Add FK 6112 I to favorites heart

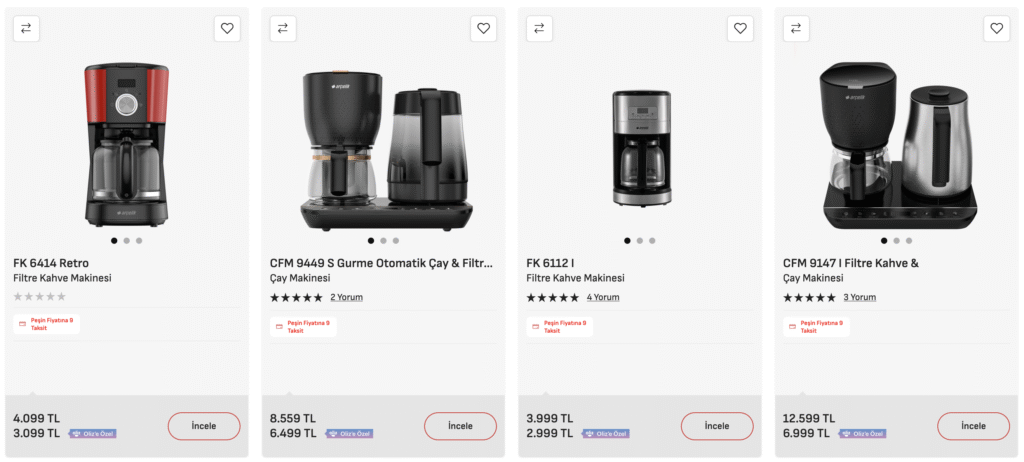740,29
